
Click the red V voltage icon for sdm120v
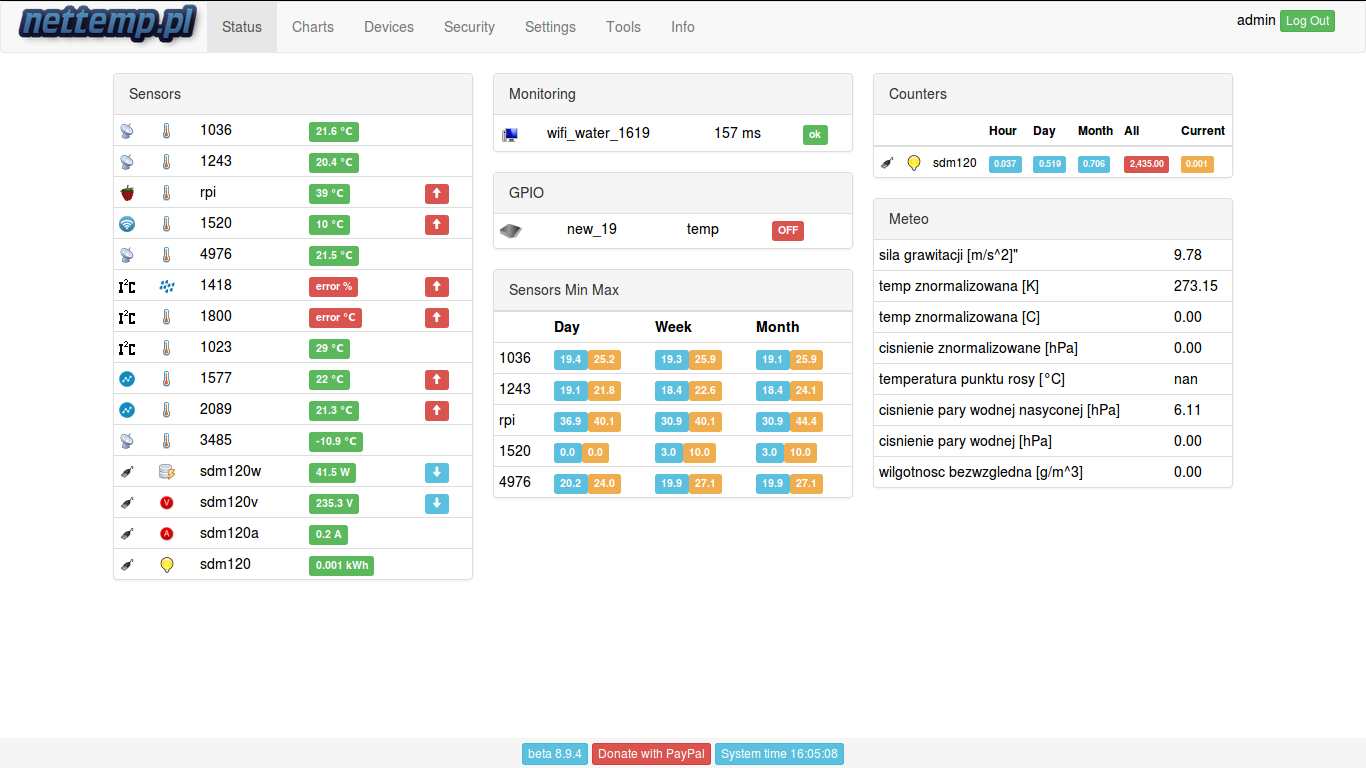[x=167, y=503]
